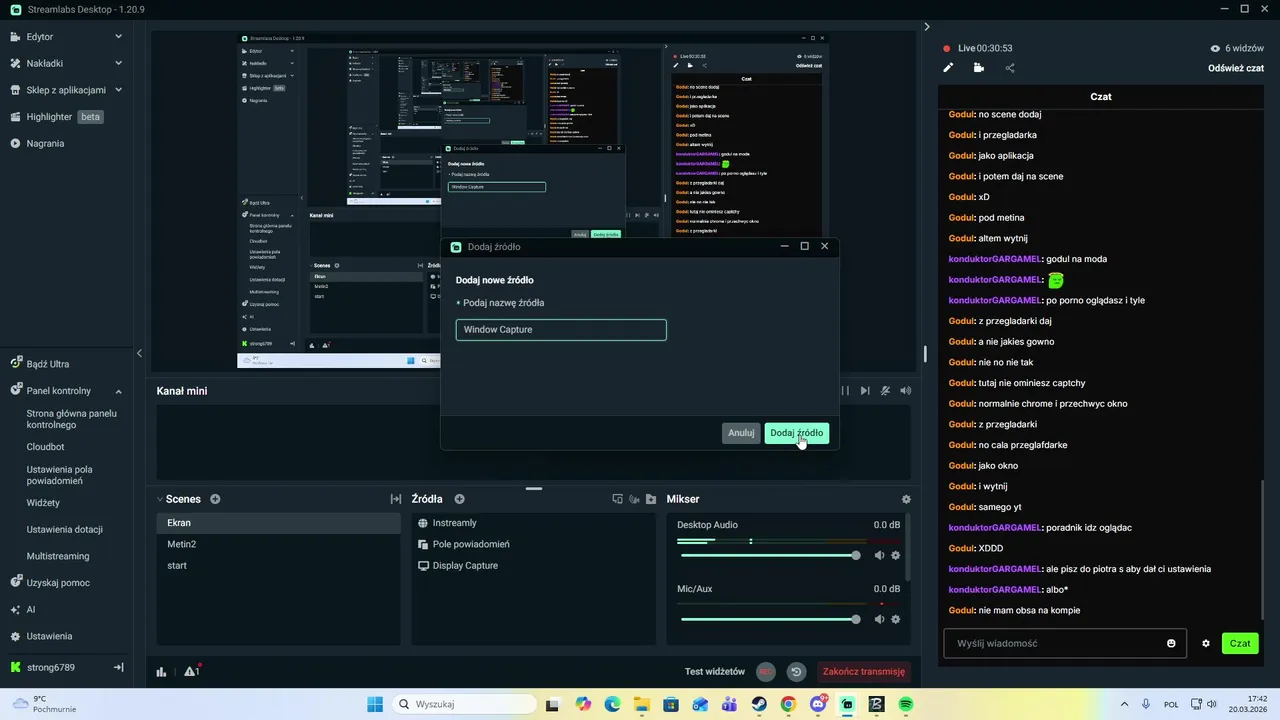Viewport: 1280px width, 720px height.
Task: Mute Mic/Aux speaker icon
Action: click(879, 619)
